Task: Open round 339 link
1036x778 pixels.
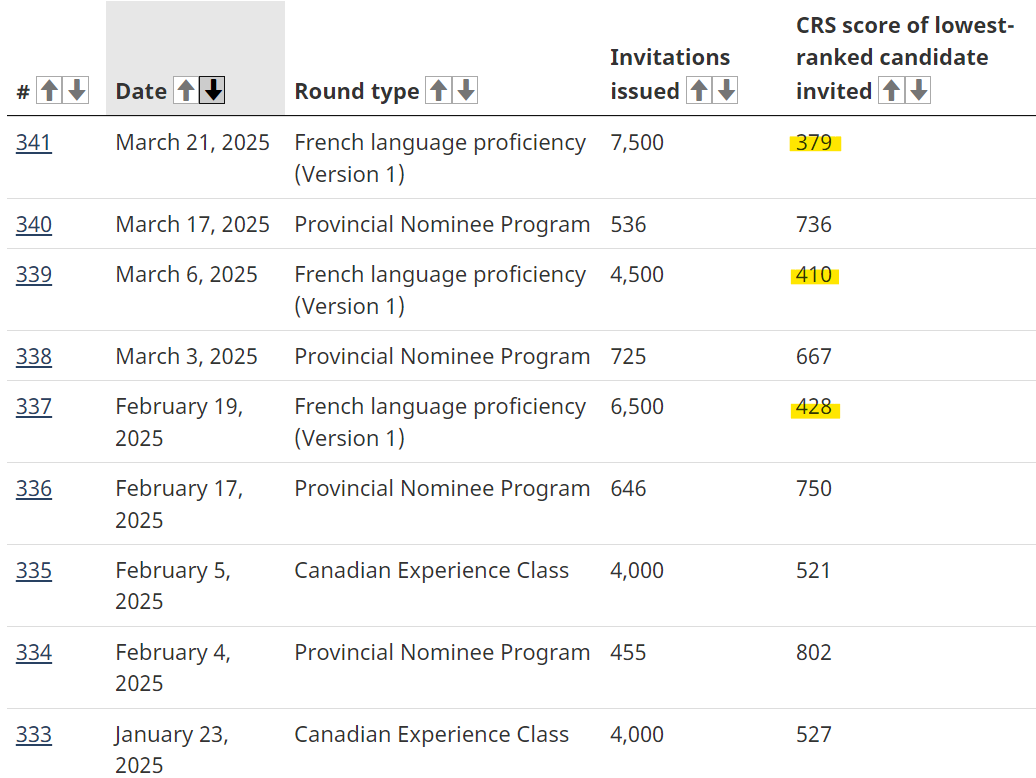Action: [33, 275]
